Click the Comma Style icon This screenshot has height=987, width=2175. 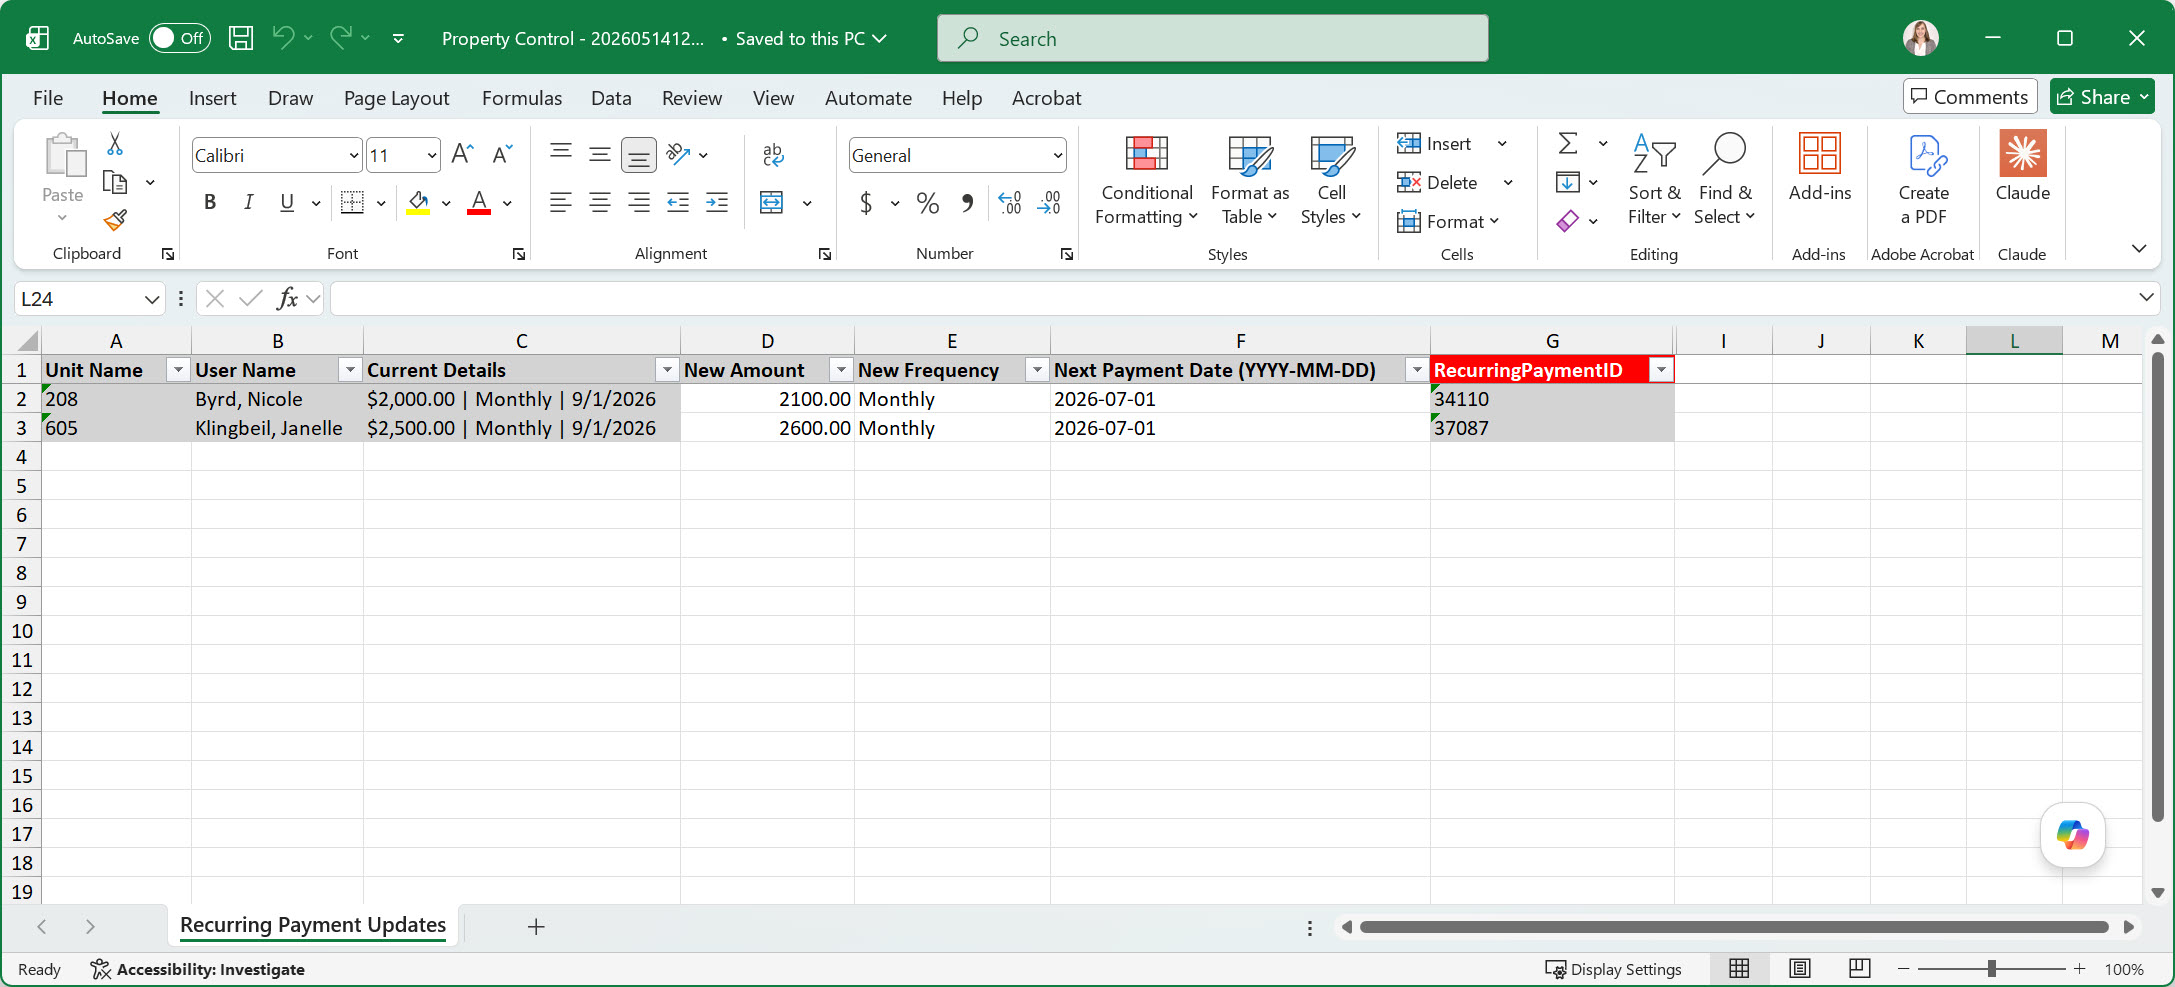coord(967,203)
